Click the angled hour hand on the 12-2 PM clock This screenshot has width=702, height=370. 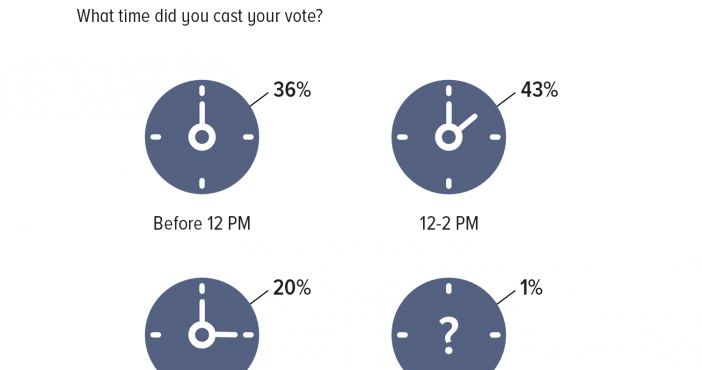click(467, 123)
